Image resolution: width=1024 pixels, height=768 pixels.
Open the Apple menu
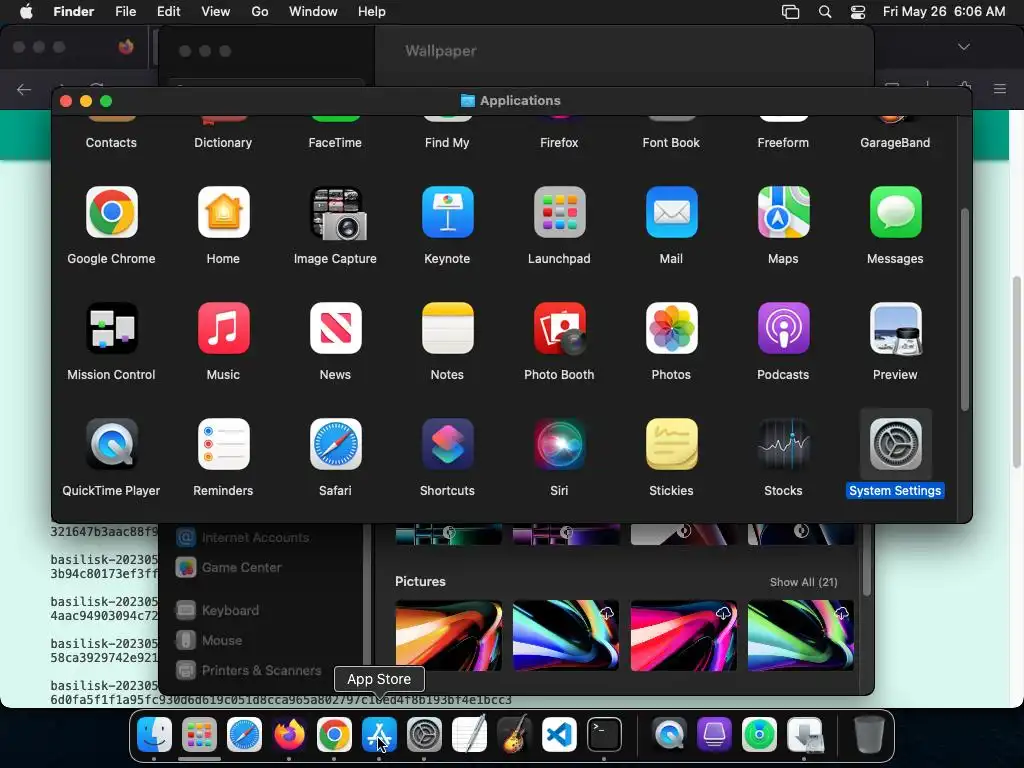26,11
